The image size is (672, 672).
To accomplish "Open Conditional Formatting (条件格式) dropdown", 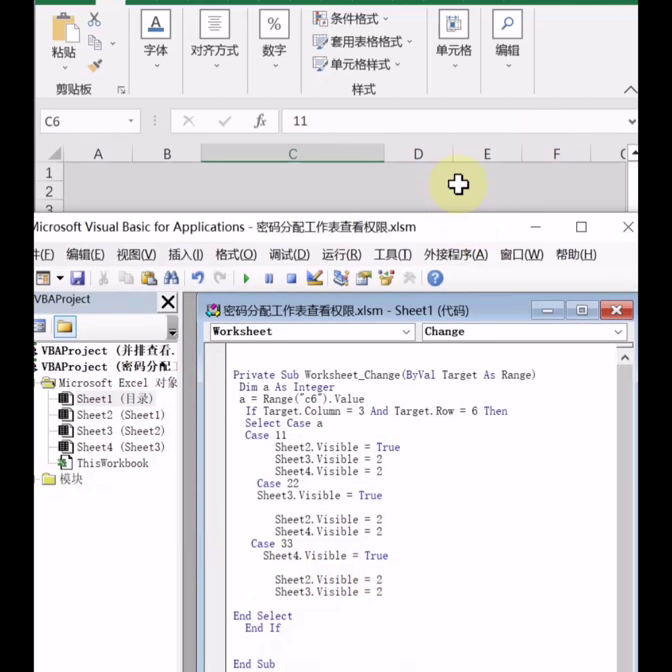I will (x=351, y=18).
